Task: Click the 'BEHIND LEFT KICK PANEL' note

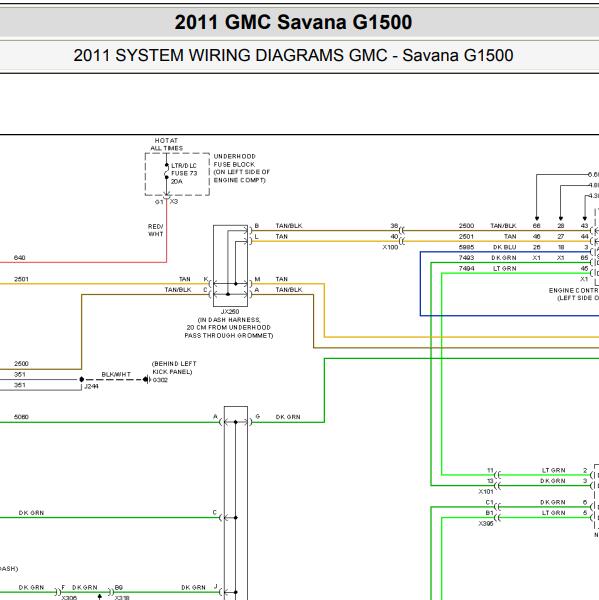Action: [174, 368]
